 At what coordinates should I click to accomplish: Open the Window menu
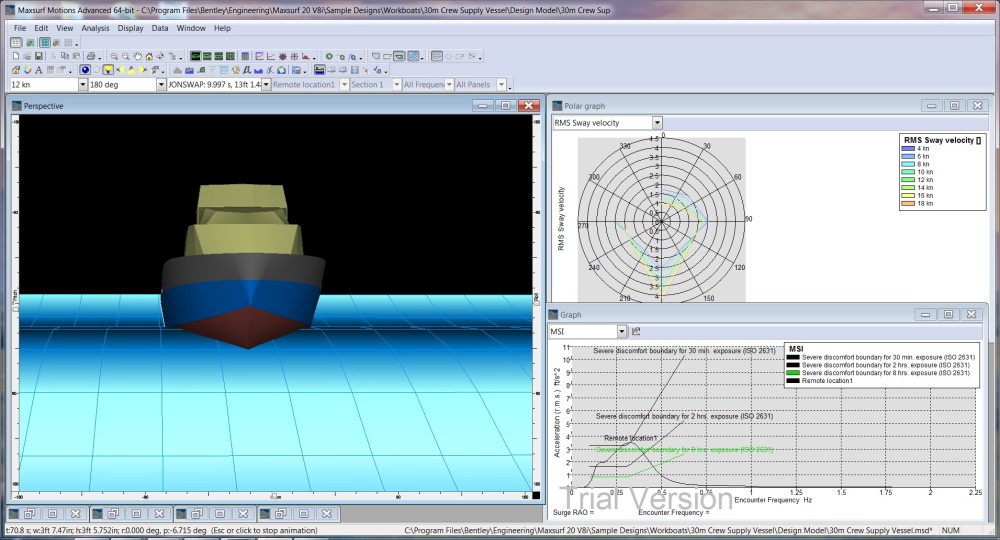191,28
